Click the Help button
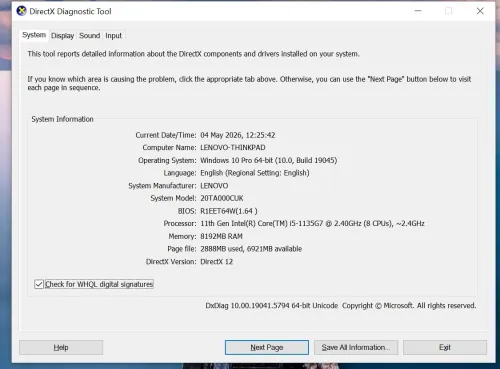This screenshot has height=369, width=500. [61, 347]
